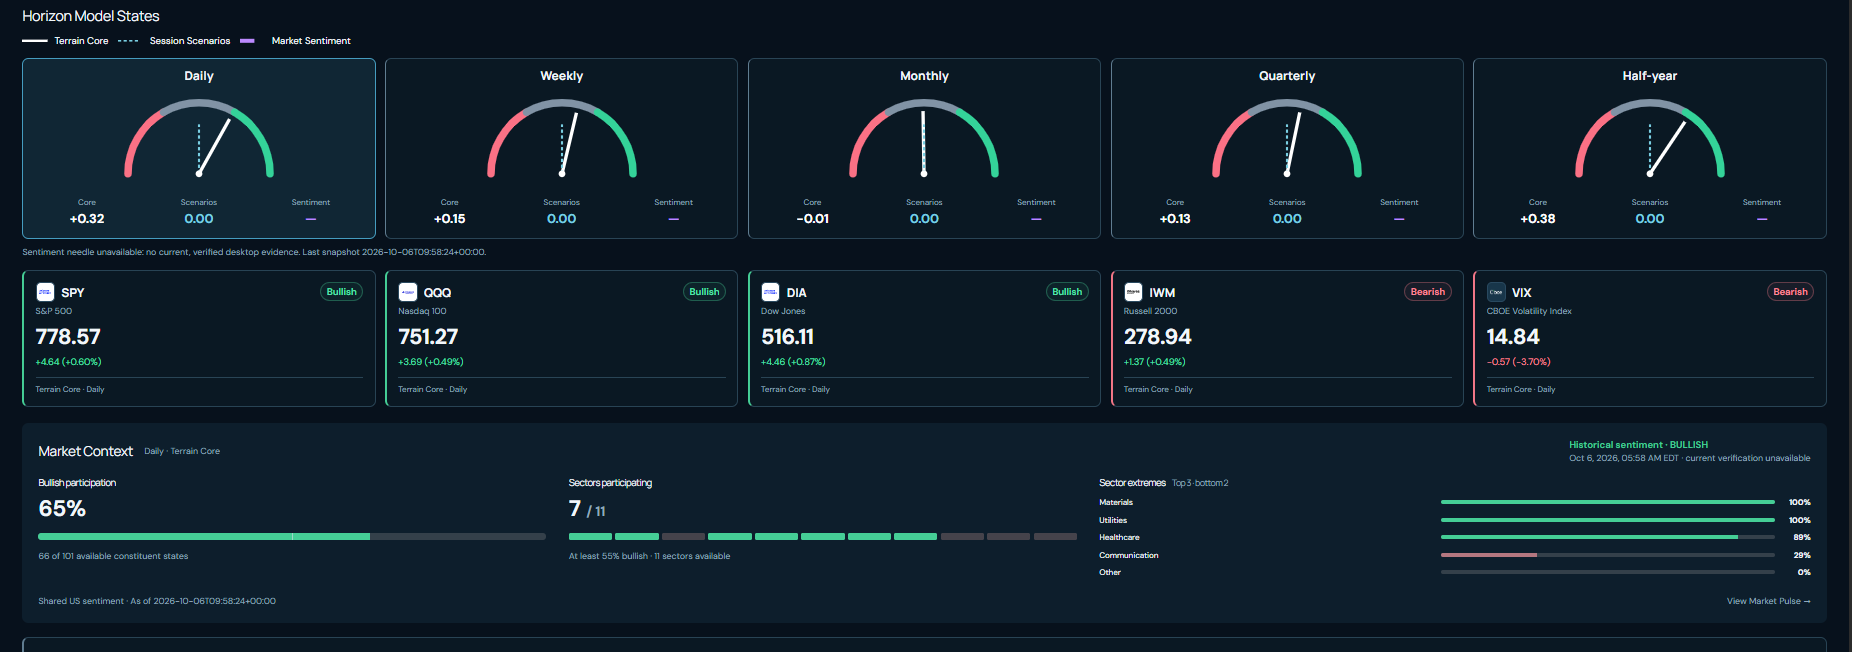Open the View Market Pulse link

1768,601
